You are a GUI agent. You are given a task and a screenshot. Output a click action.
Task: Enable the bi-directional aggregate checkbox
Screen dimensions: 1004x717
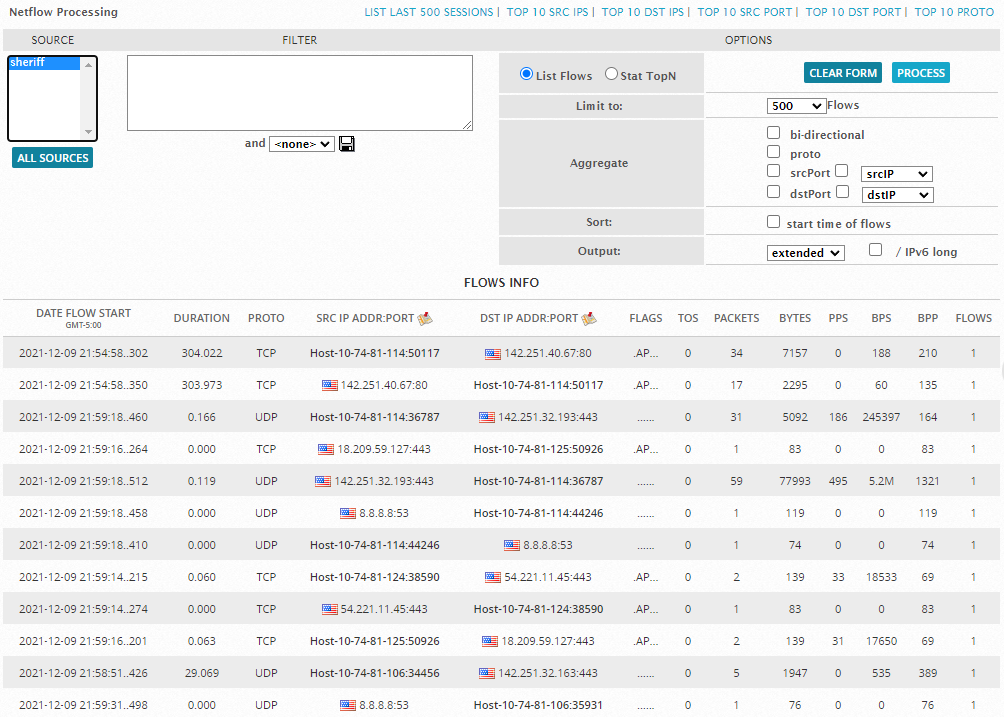point(773,133)
